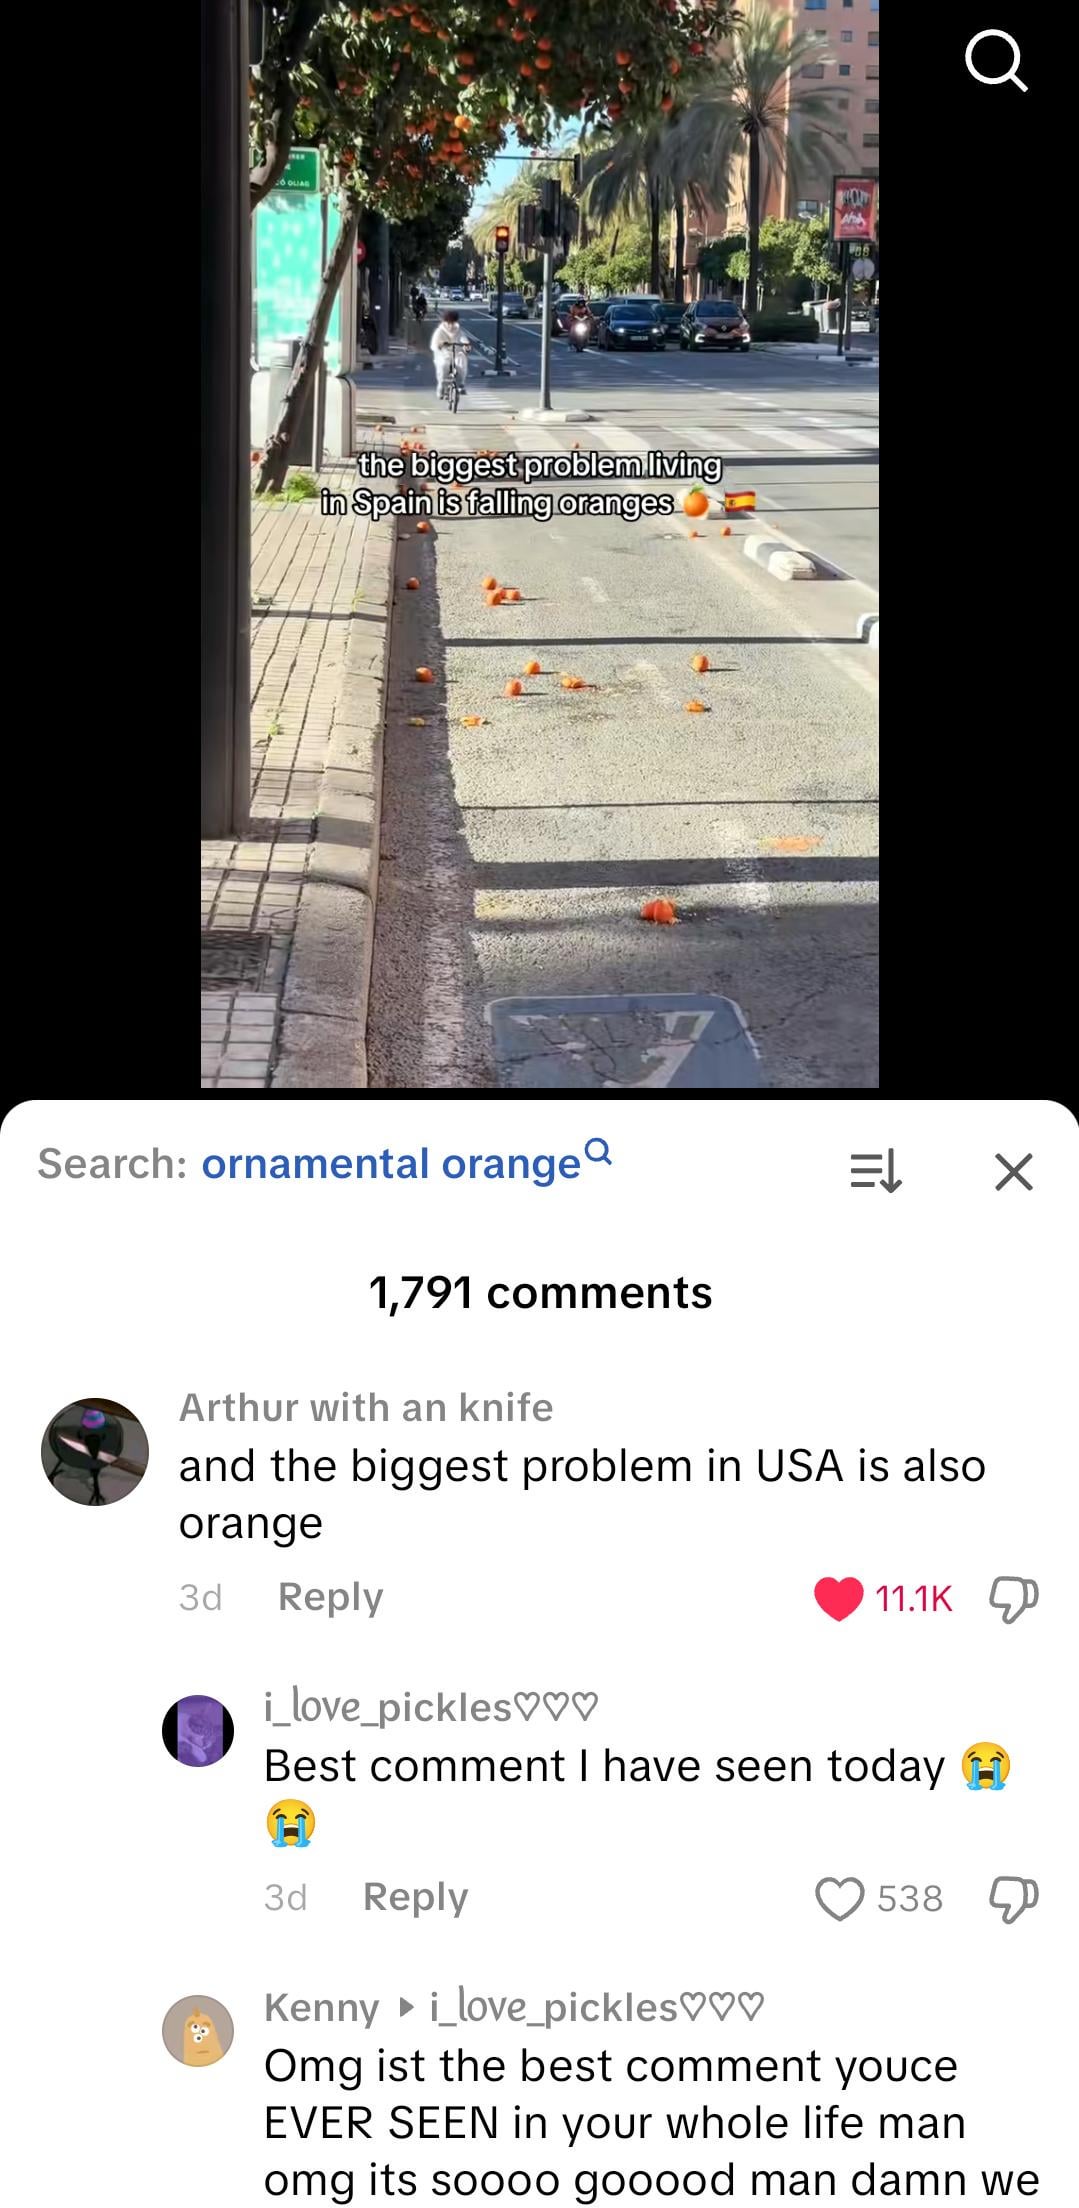The width and height of the screenshot is (1079, 2208).
Task: Reply to Arthur's orange comment
Action: pos(330,1597)
